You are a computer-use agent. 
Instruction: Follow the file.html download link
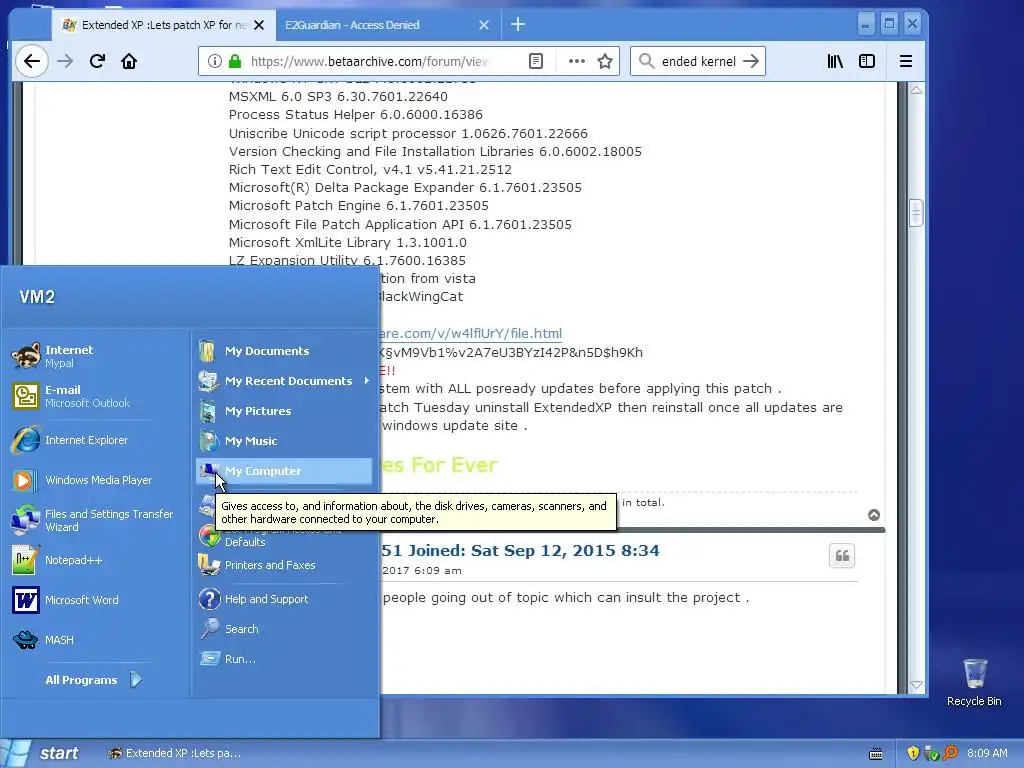(471, 334)
